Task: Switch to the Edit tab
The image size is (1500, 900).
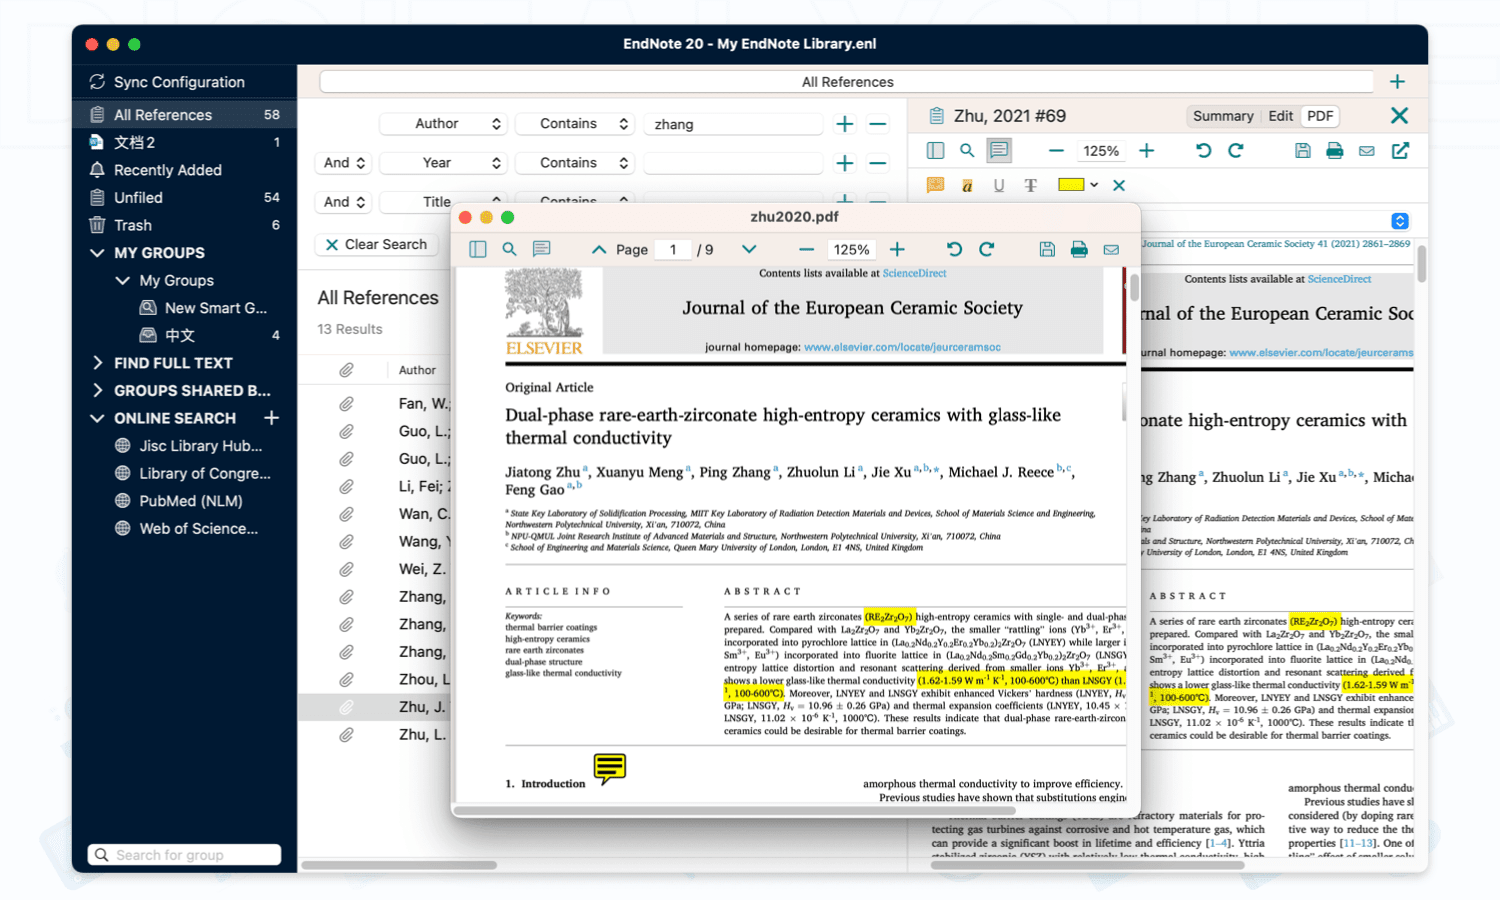Action: pos(1280,115)
